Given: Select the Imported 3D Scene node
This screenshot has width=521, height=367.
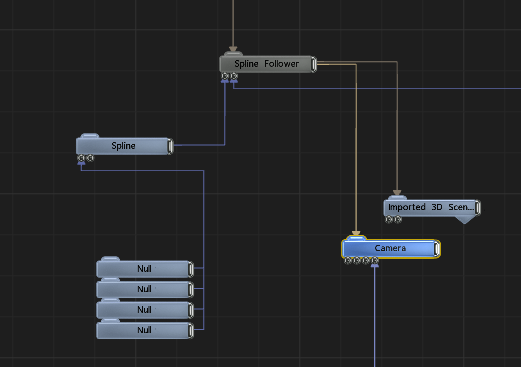Looking at the screenshot, I should [x=432, y=207].
